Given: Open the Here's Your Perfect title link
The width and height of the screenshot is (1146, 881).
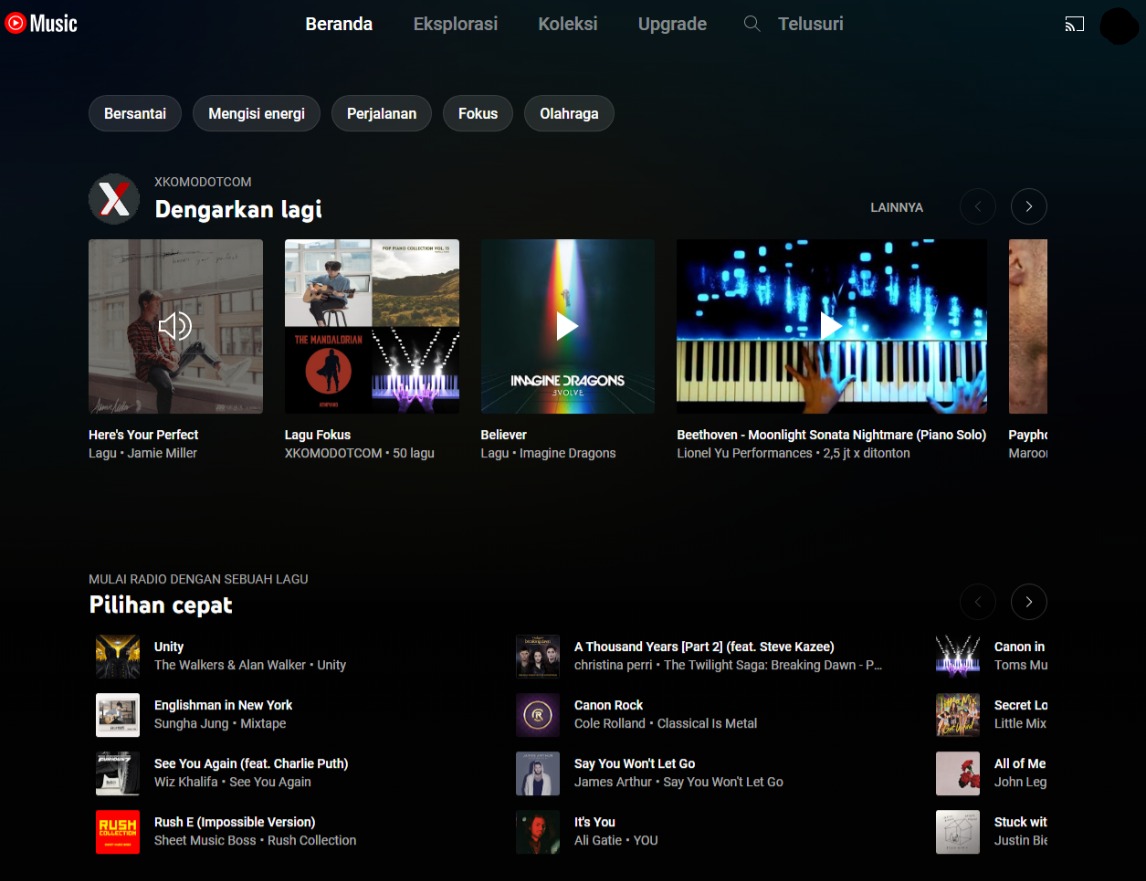Looking at the screenshot, I should point(143,435).
